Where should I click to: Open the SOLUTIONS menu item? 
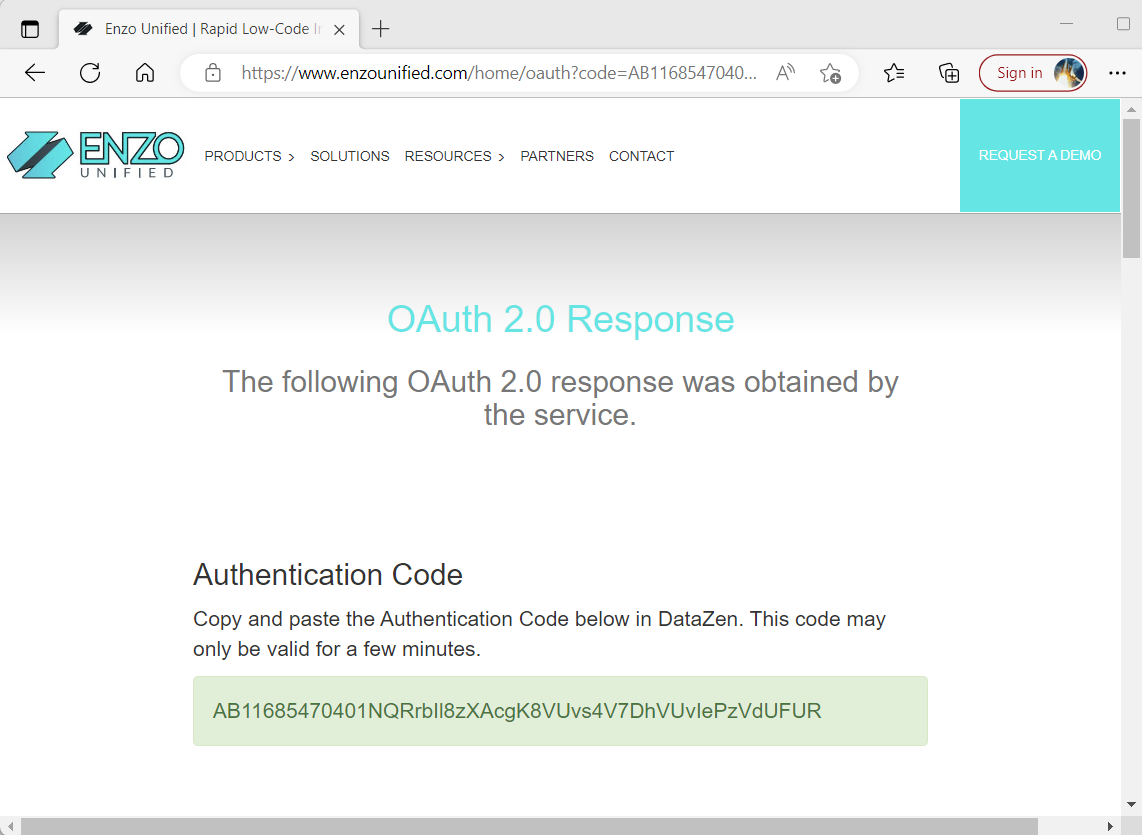pyautogui.click(x=349, y=156)
